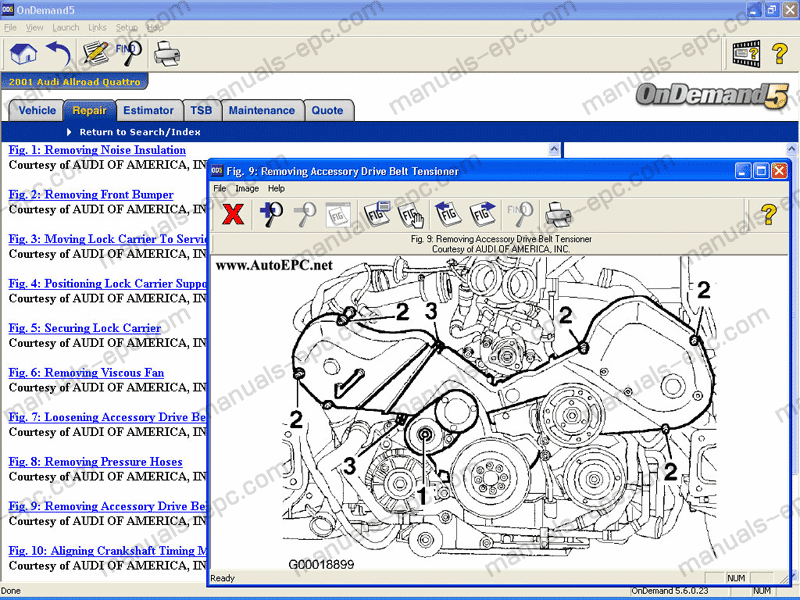Open the figure window File menu
The width and height of the screenshot is (800, 600).
coord(219,188)
